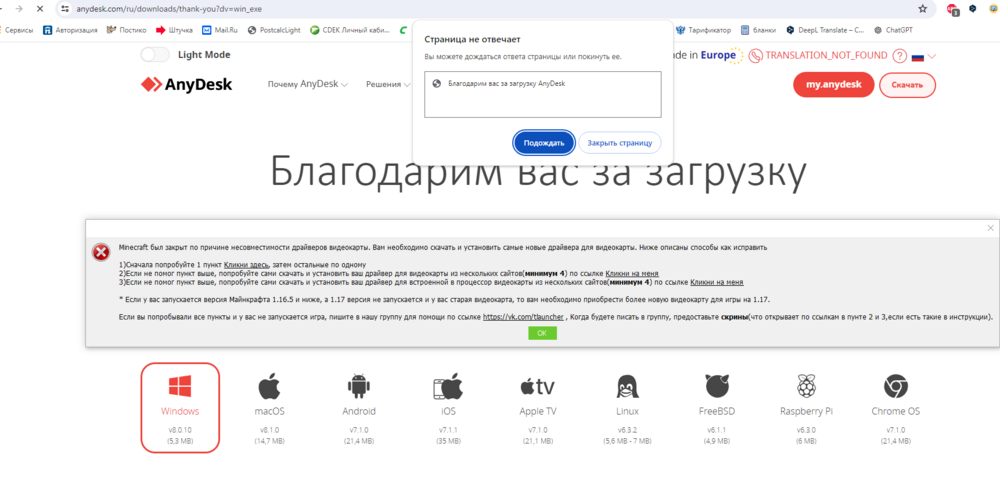Click Кликни на меня link in step 2
The height and width of the screenshot is (487, 1000).
click(x=631, y=273)
